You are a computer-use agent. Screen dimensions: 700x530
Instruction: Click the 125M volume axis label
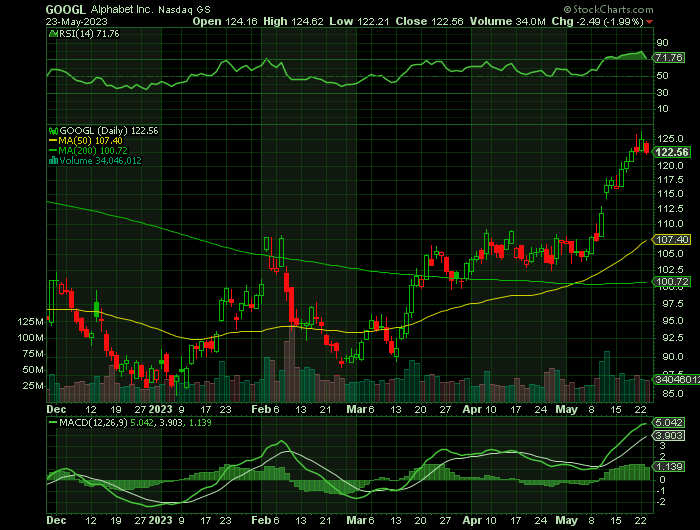click(x=30, y=322)
